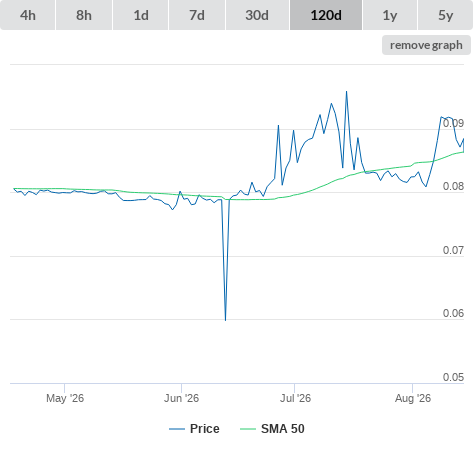Image resolution: width=474 pixels, height=455 pixels.
Task: Select the 4h time range tab
Action: click(28, 15)
